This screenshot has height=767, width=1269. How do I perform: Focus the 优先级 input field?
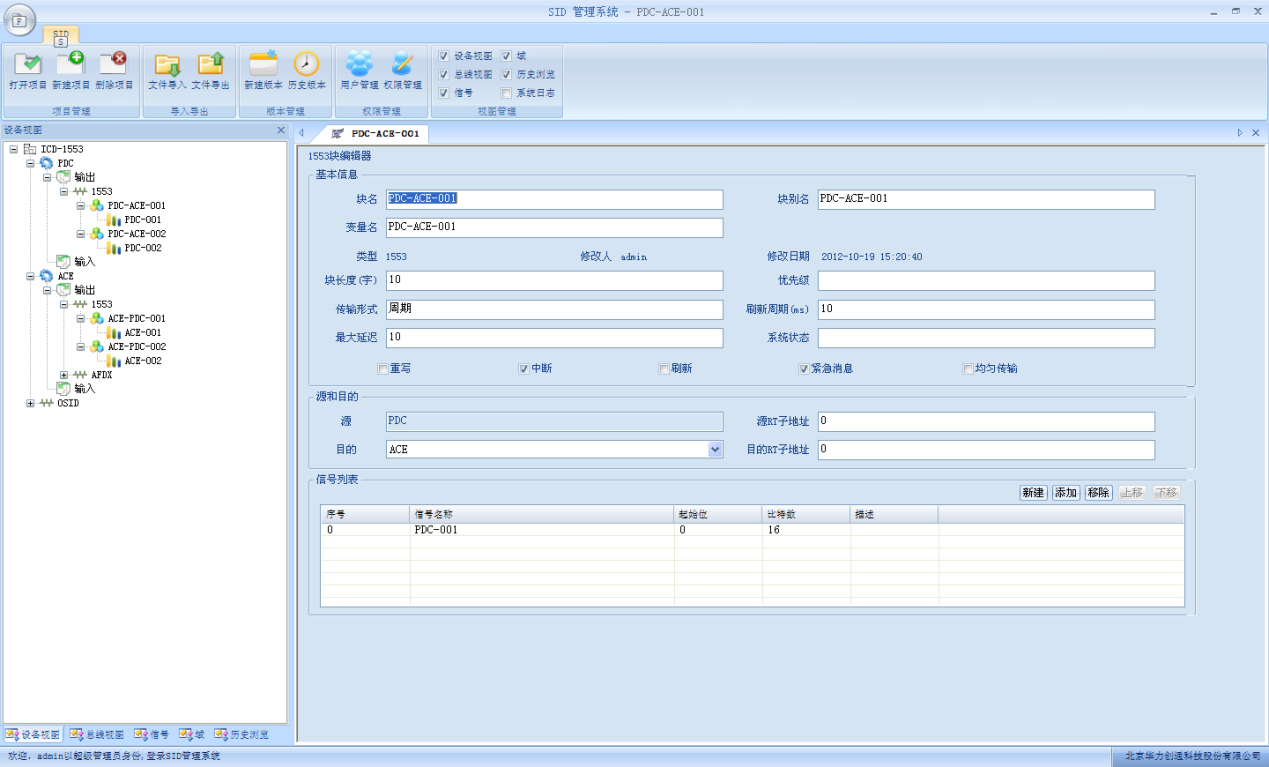click(x=986, y=281)
